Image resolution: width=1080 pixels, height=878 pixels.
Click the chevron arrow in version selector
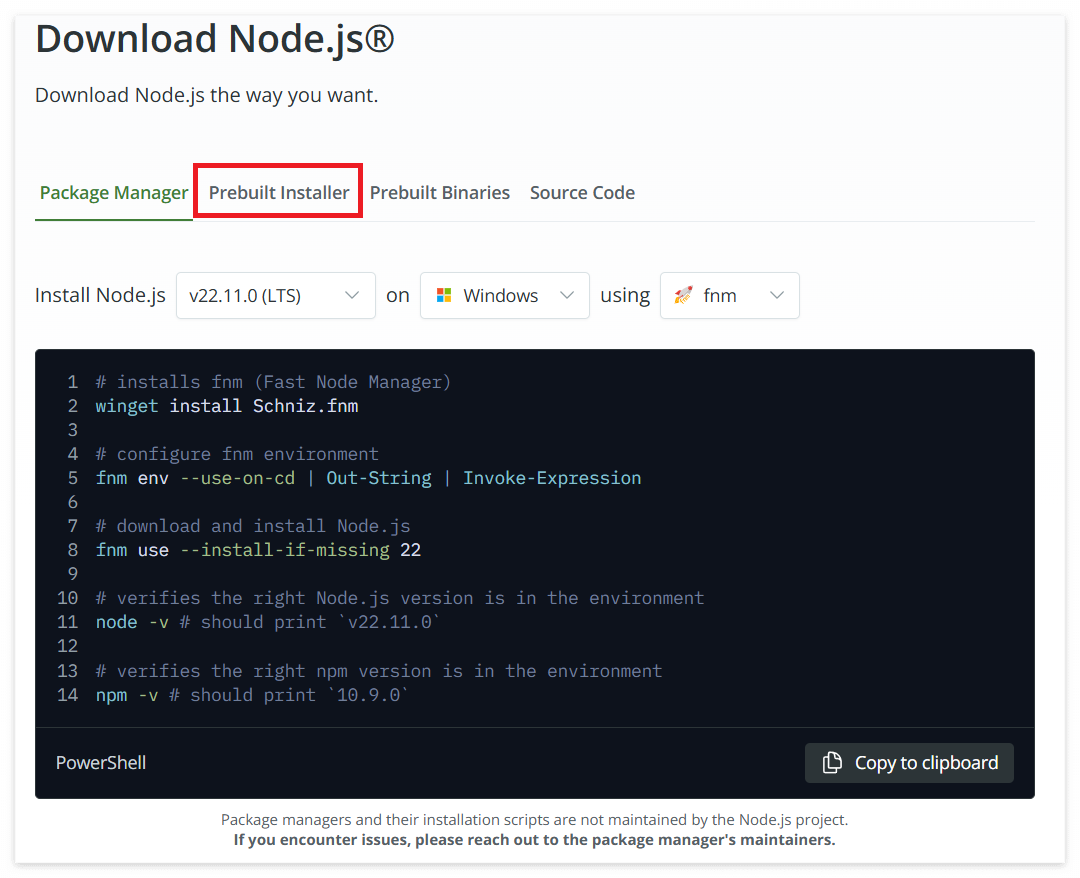pyautogui.click(x=352, y=295)
